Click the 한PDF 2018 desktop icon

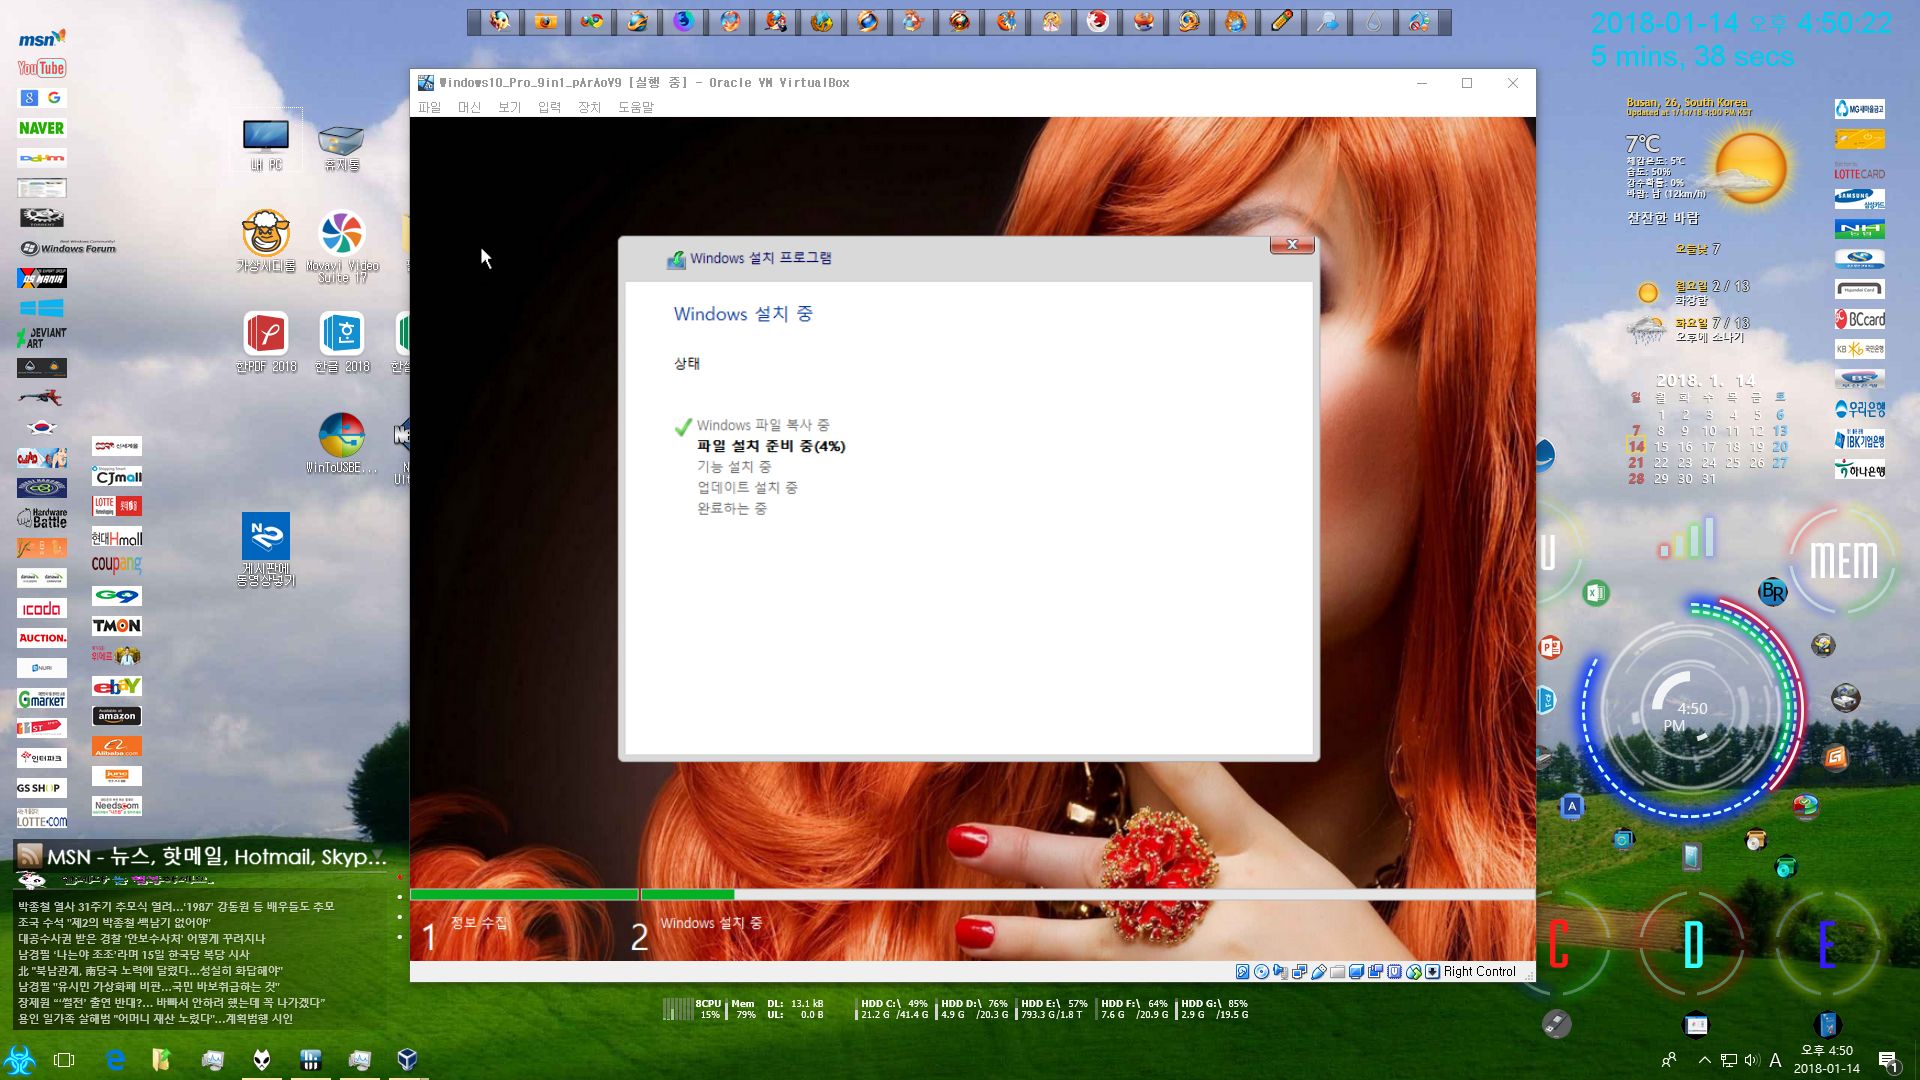tap(266, 342)
